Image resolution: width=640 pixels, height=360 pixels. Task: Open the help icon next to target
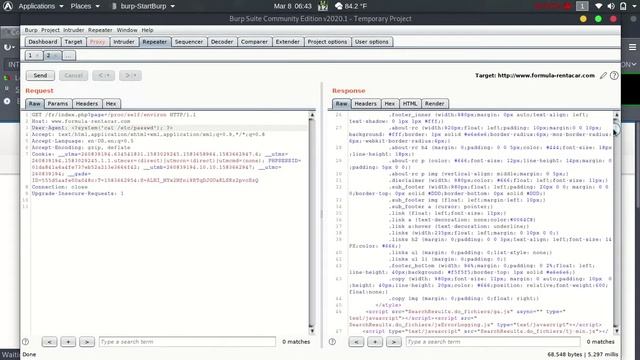[614, 76]
